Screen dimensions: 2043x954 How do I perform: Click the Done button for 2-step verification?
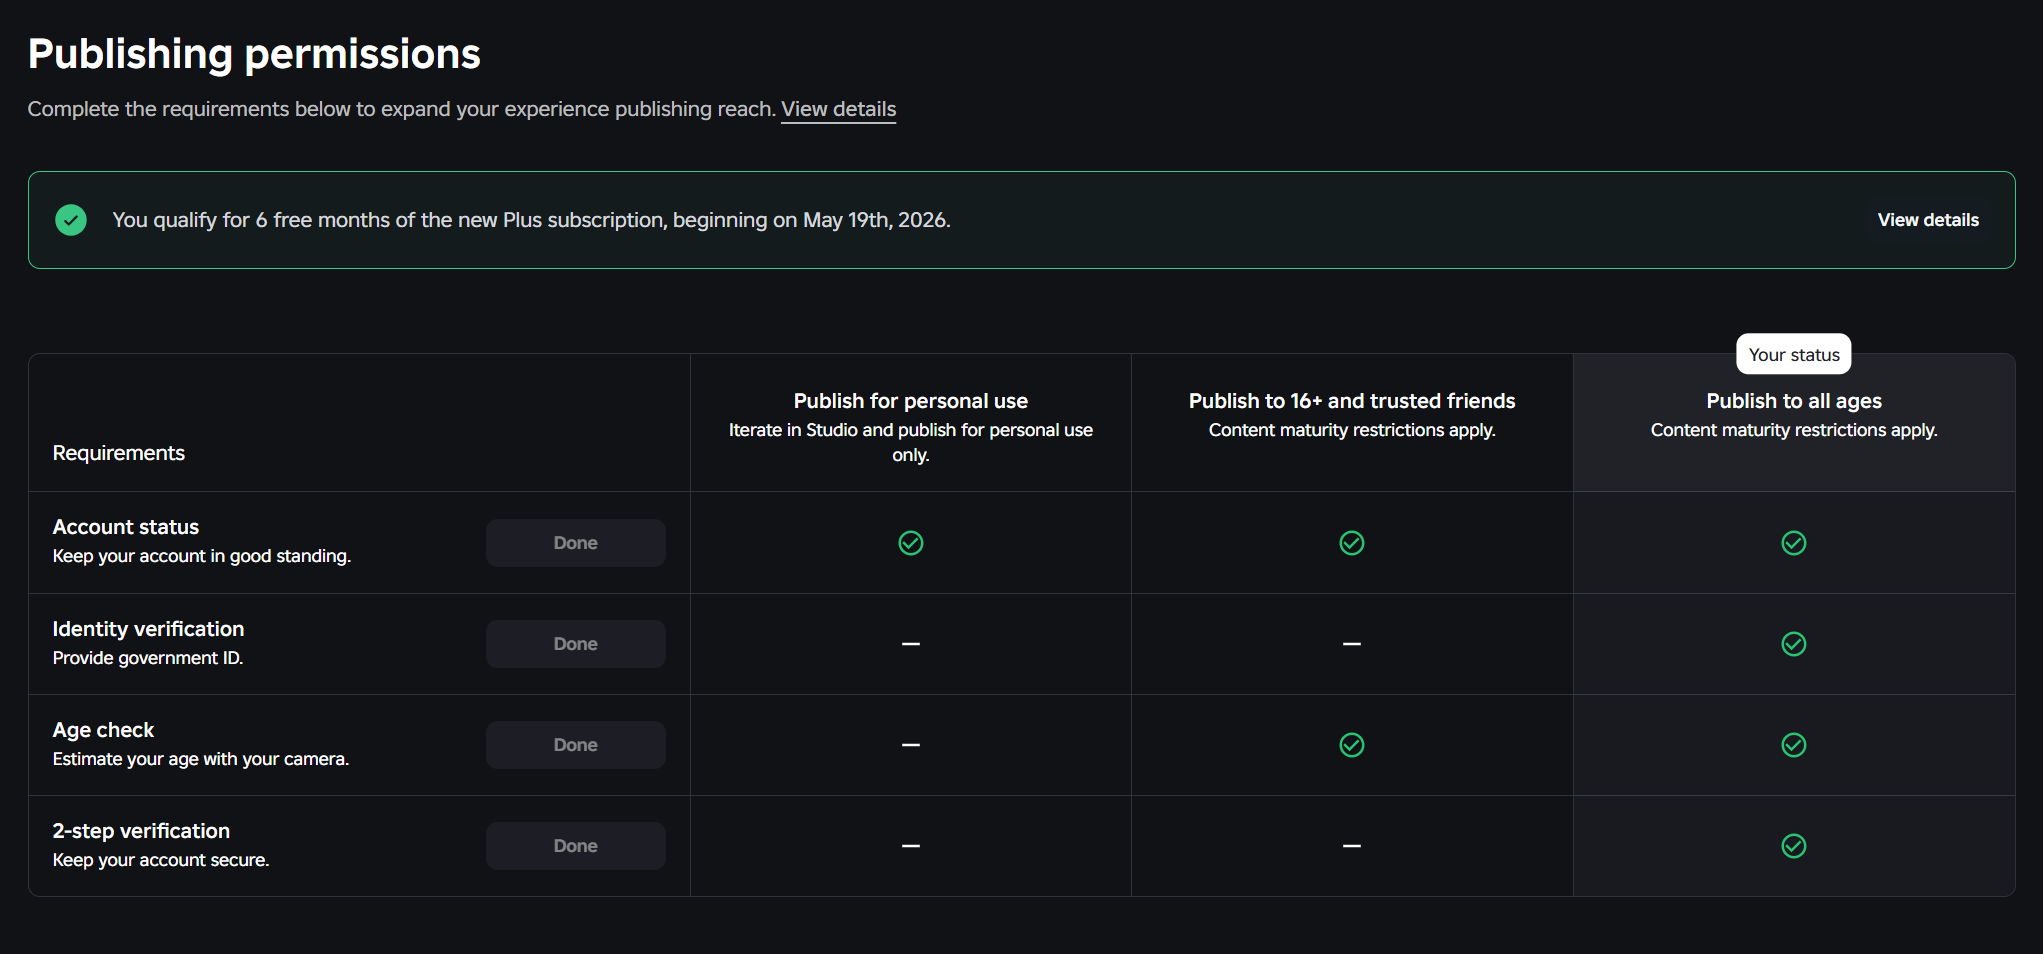pos(576,846)
